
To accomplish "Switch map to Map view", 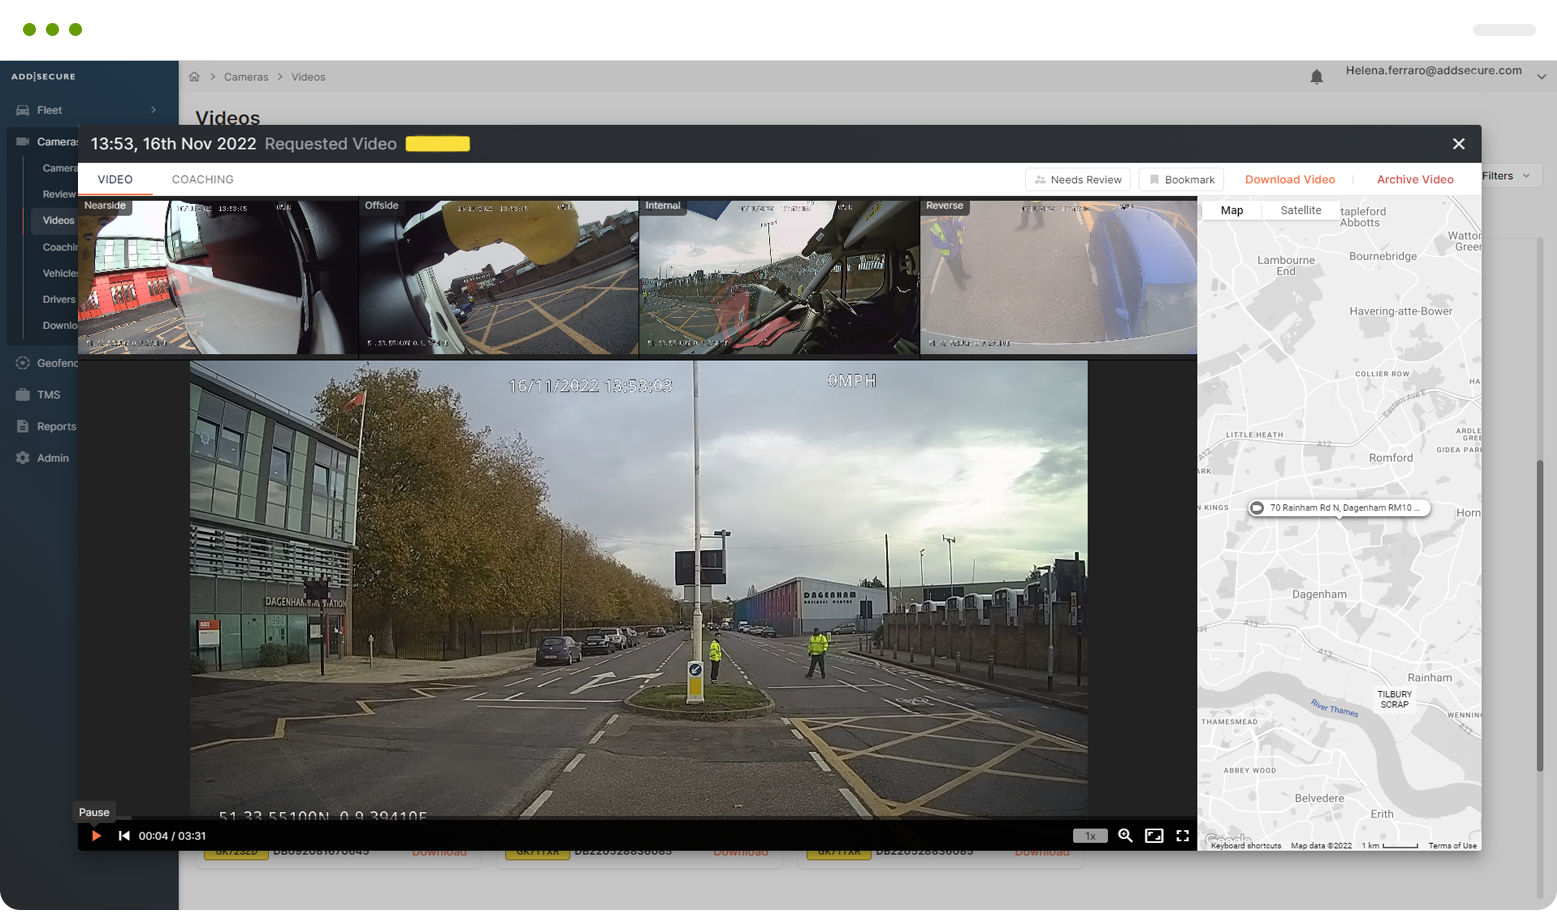I will 1232,211.
